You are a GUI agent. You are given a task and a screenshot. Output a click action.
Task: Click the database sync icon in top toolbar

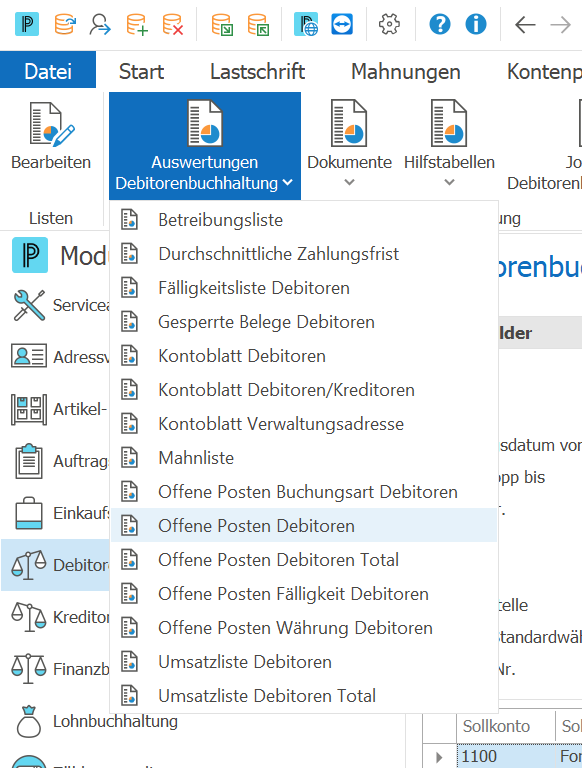[x=65, y=24]
